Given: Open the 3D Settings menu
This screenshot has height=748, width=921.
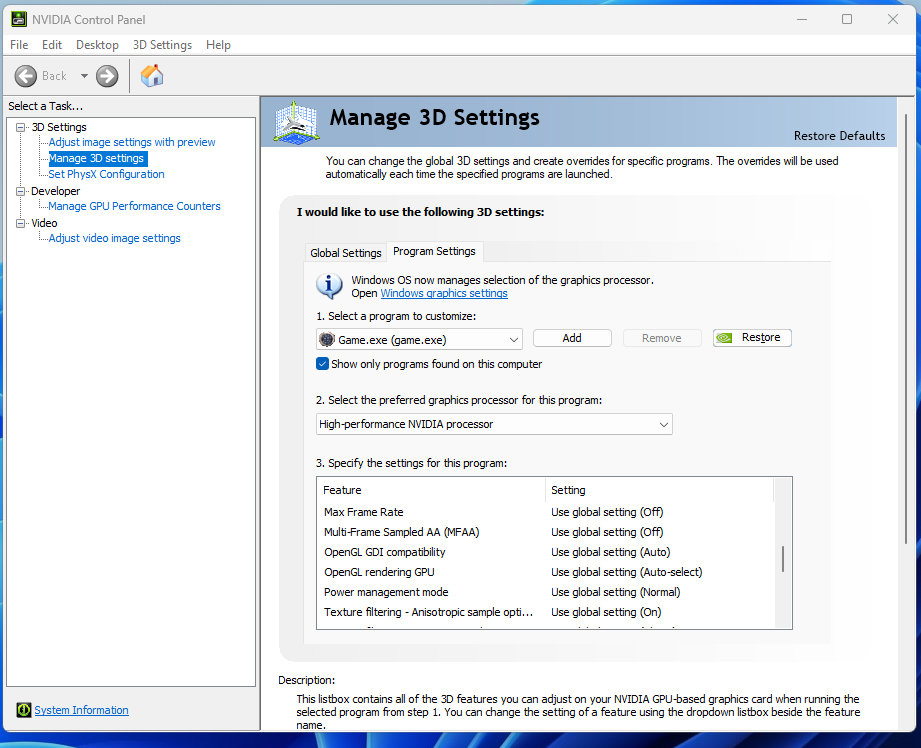Looking at the screenshot, I should (x=162, y=45).
